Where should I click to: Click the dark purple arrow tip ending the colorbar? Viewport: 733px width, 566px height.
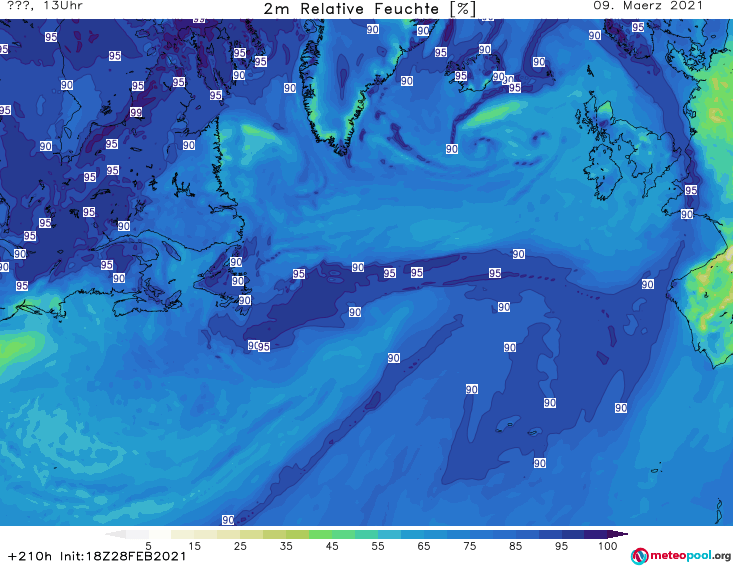[x=618, y=534]
